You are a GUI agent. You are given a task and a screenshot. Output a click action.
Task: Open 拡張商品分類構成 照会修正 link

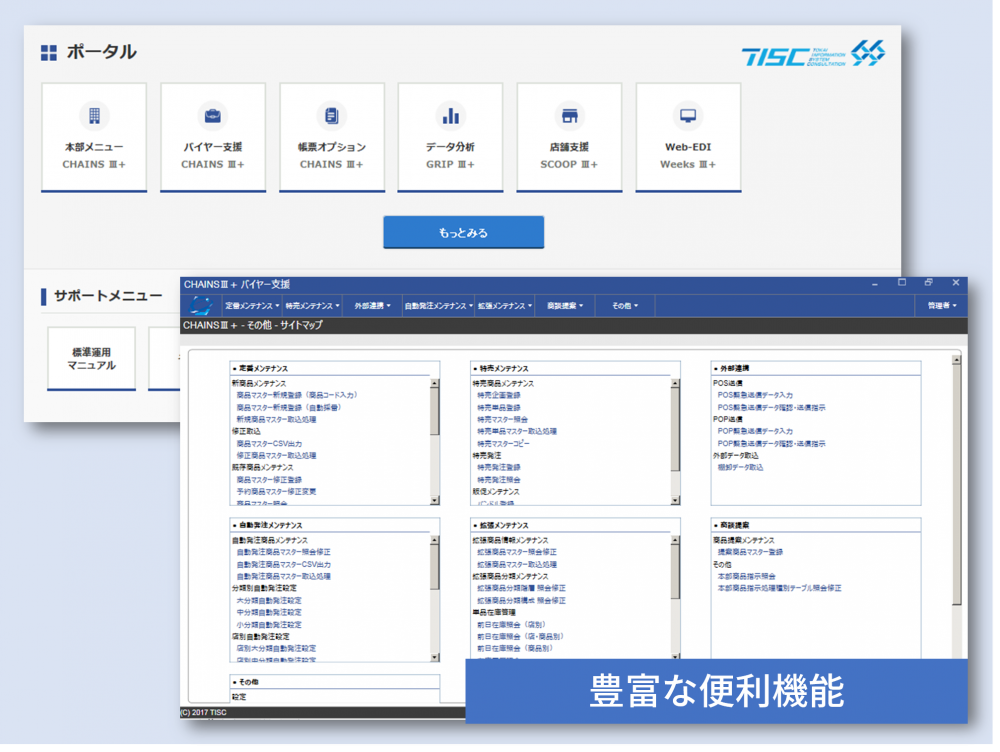click(x=521, y=601)
